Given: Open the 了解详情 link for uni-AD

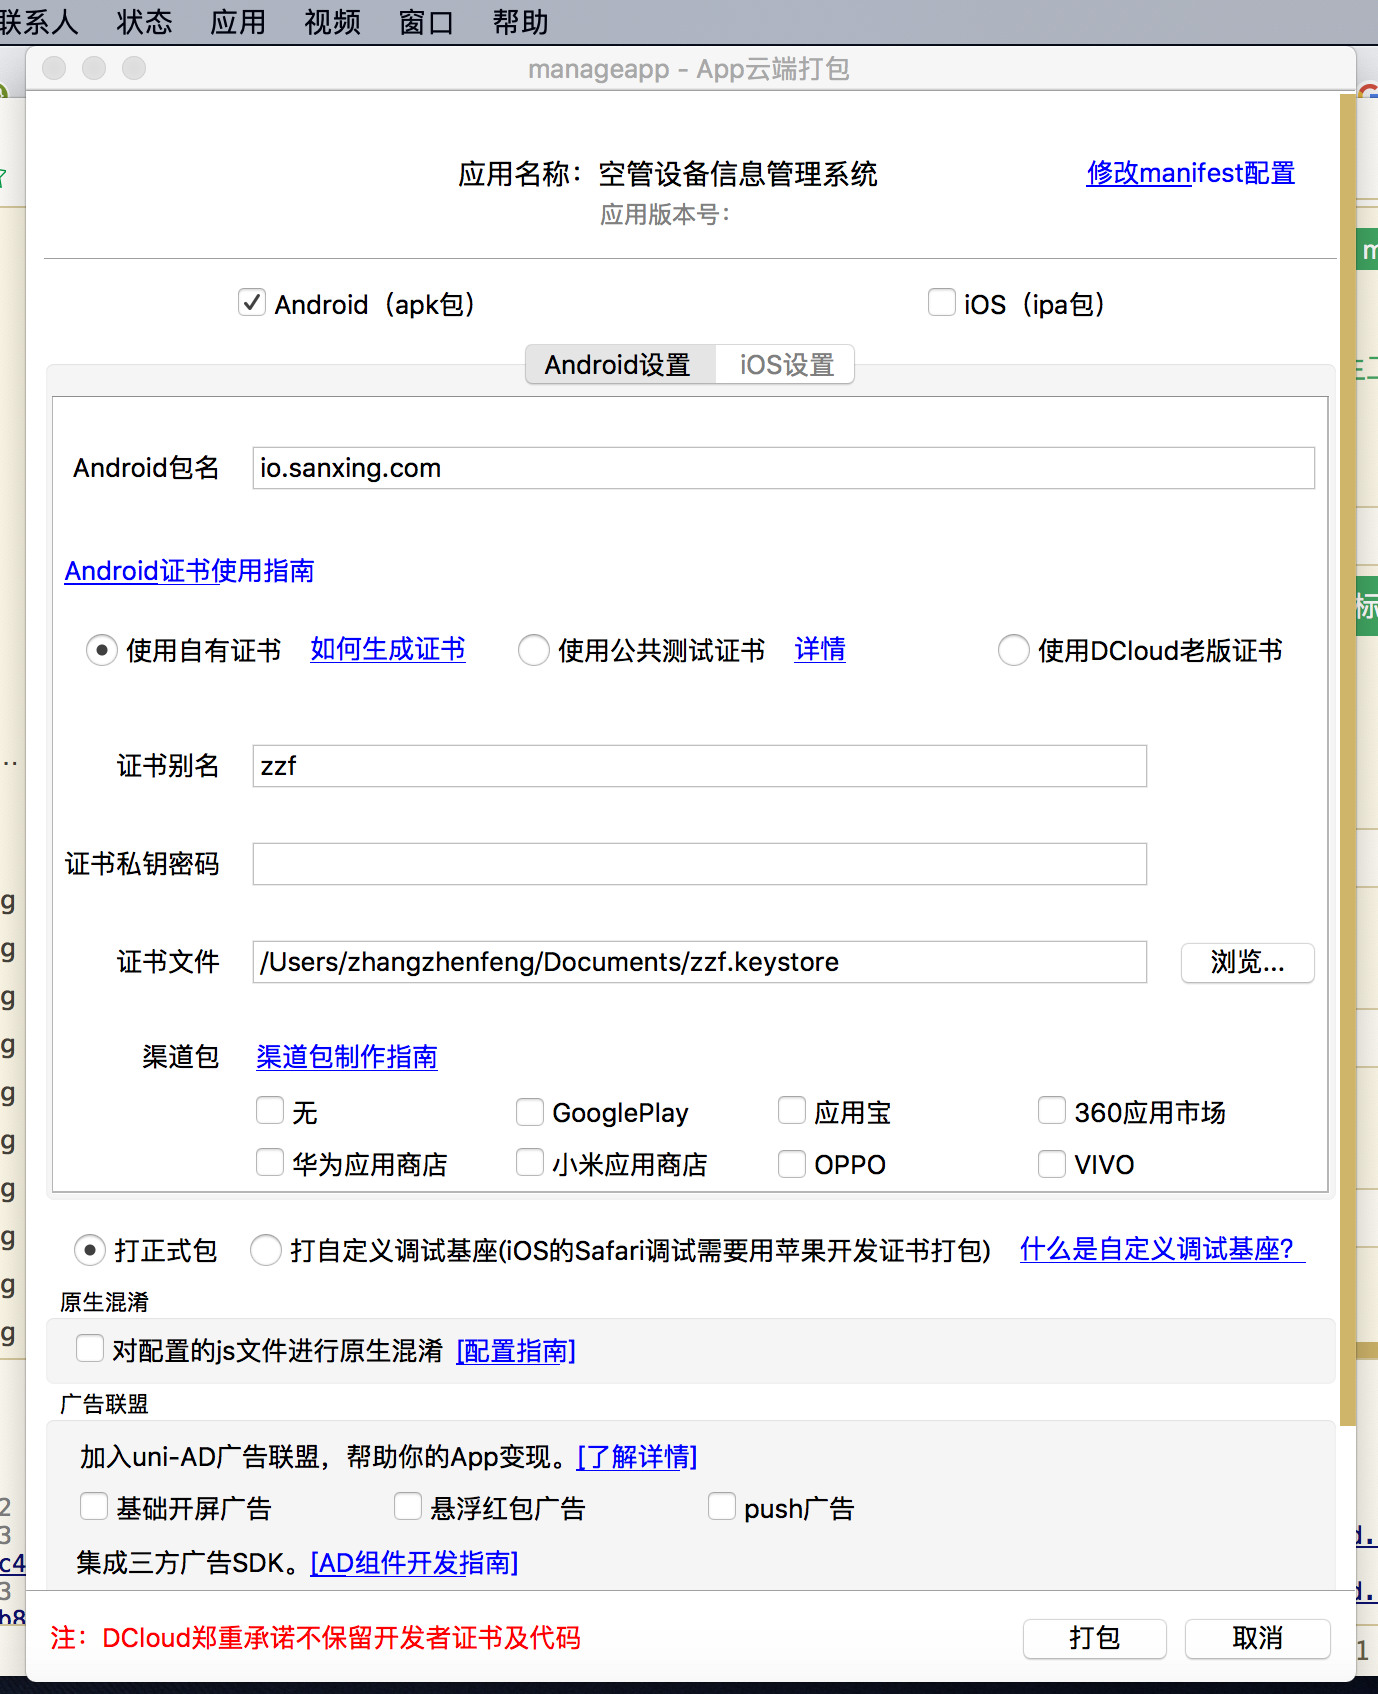Looking at the screenshot, I should click(x=637, y=1457).
